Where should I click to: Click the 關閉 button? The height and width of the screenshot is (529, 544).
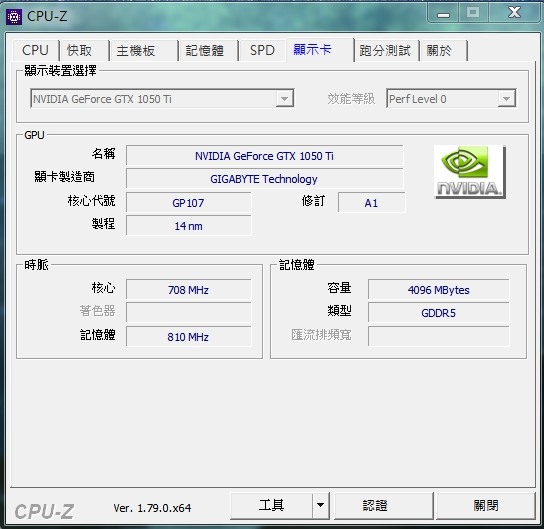click(485, 505)
